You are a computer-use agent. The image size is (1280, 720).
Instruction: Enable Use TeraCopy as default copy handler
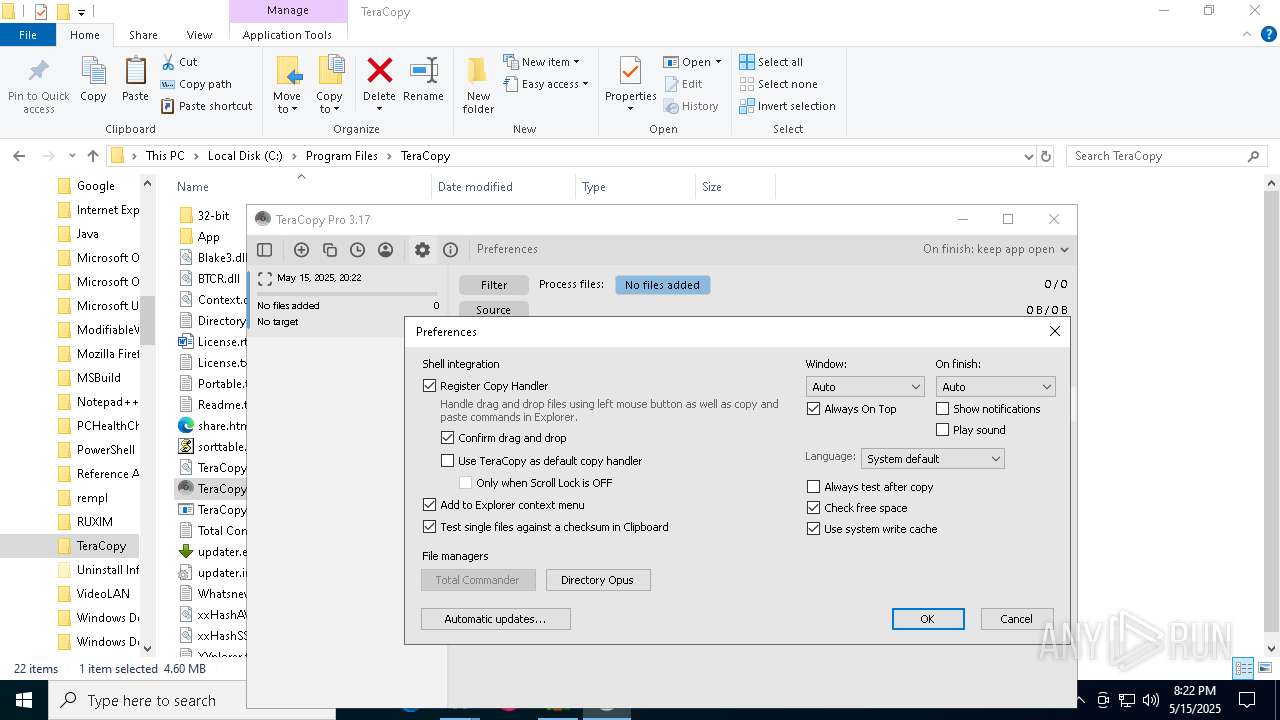(448, 461)
